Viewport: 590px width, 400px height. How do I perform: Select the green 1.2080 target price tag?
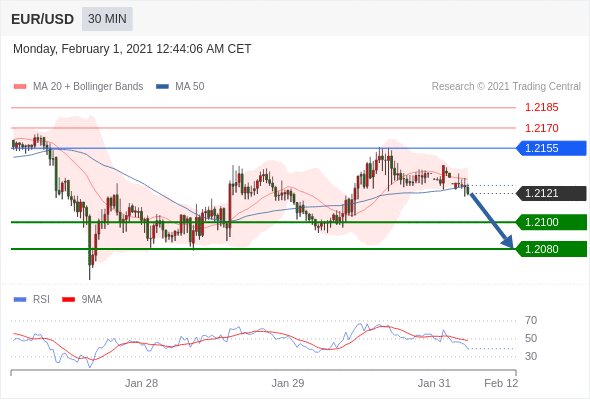[551, 249]
